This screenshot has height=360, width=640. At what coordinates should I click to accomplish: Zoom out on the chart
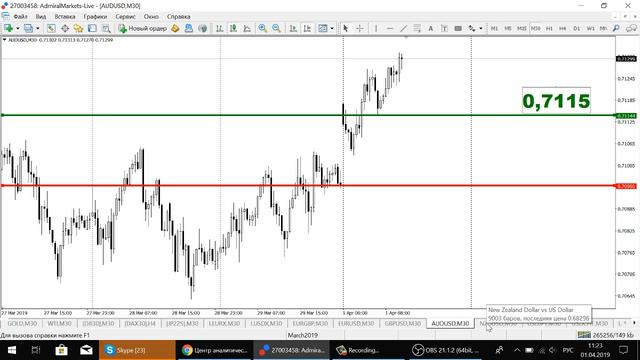pos(276,28)
